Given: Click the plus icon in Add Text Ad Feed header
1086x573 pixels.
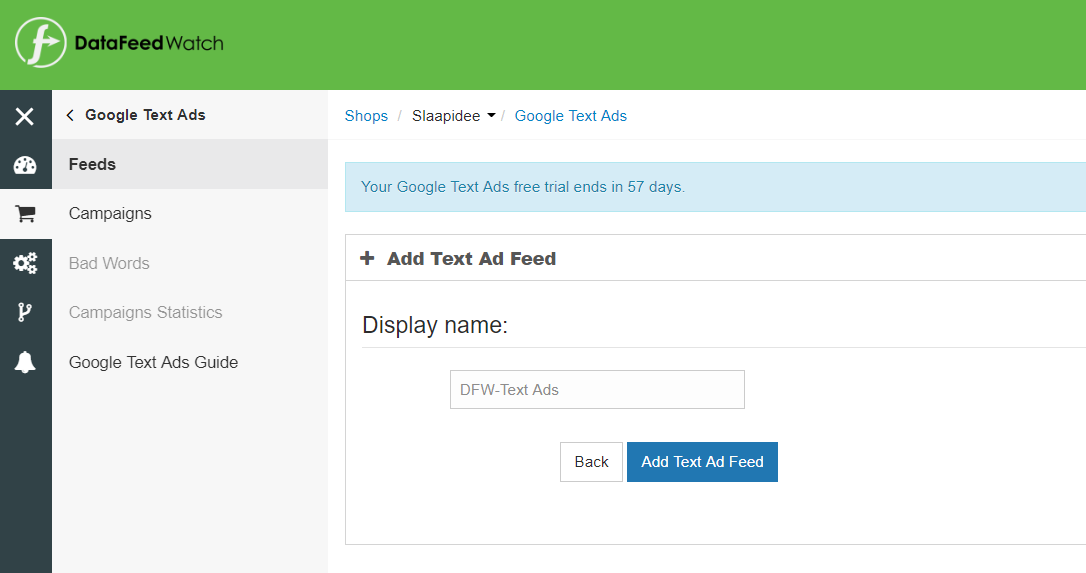Looking at the screenshot, I should click(x=367, y=258).
